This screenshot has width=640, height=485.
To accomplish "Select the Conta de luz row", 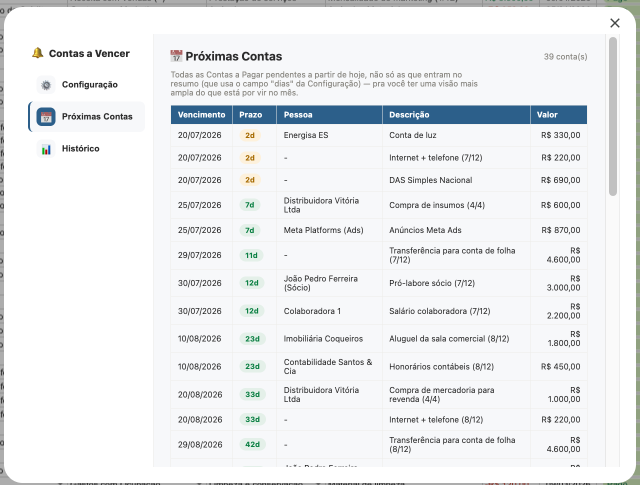I will (x=379, y=135).
